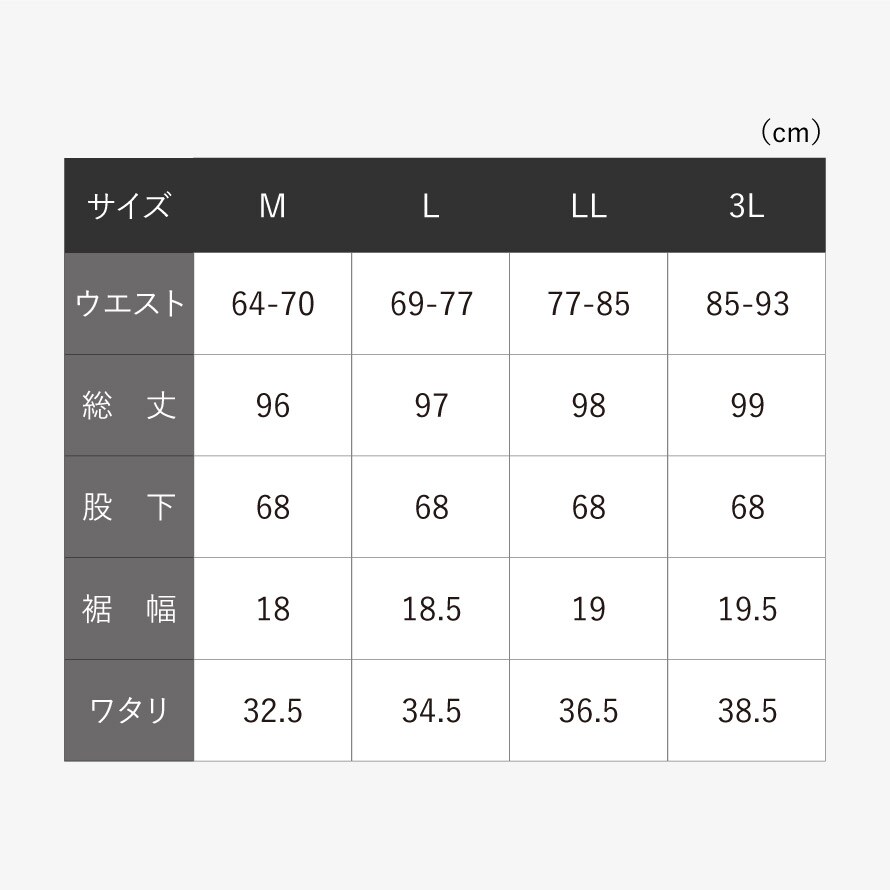This screenshot has height=890, width=890.
Task: Select the 股下 row label
Action: [x=129, y=507]
